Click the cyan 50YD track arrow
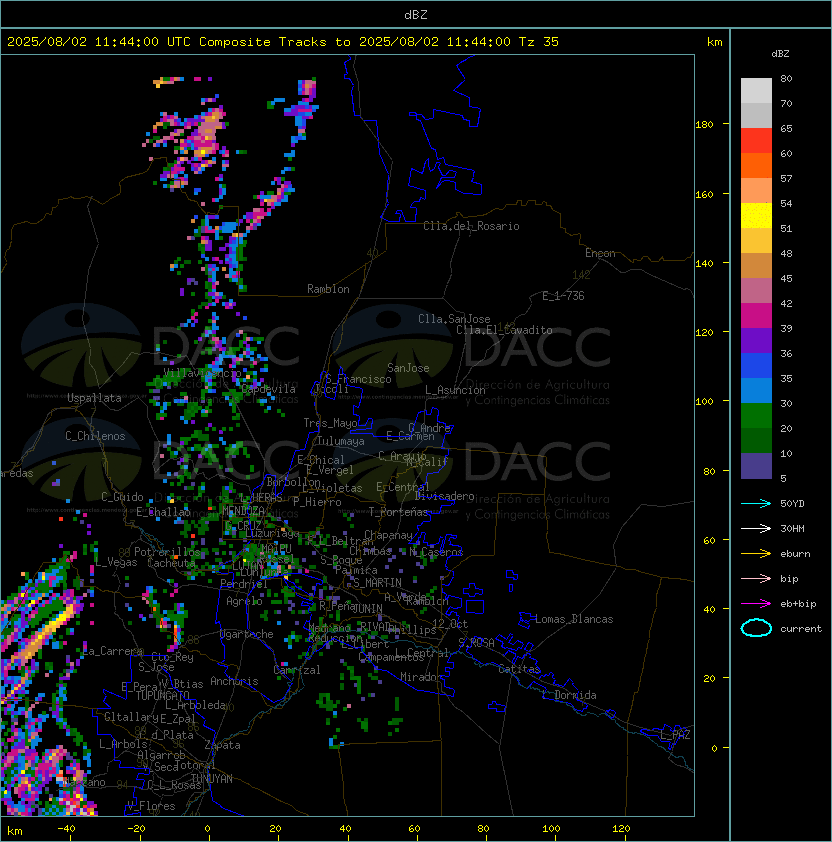 point(756,503)
